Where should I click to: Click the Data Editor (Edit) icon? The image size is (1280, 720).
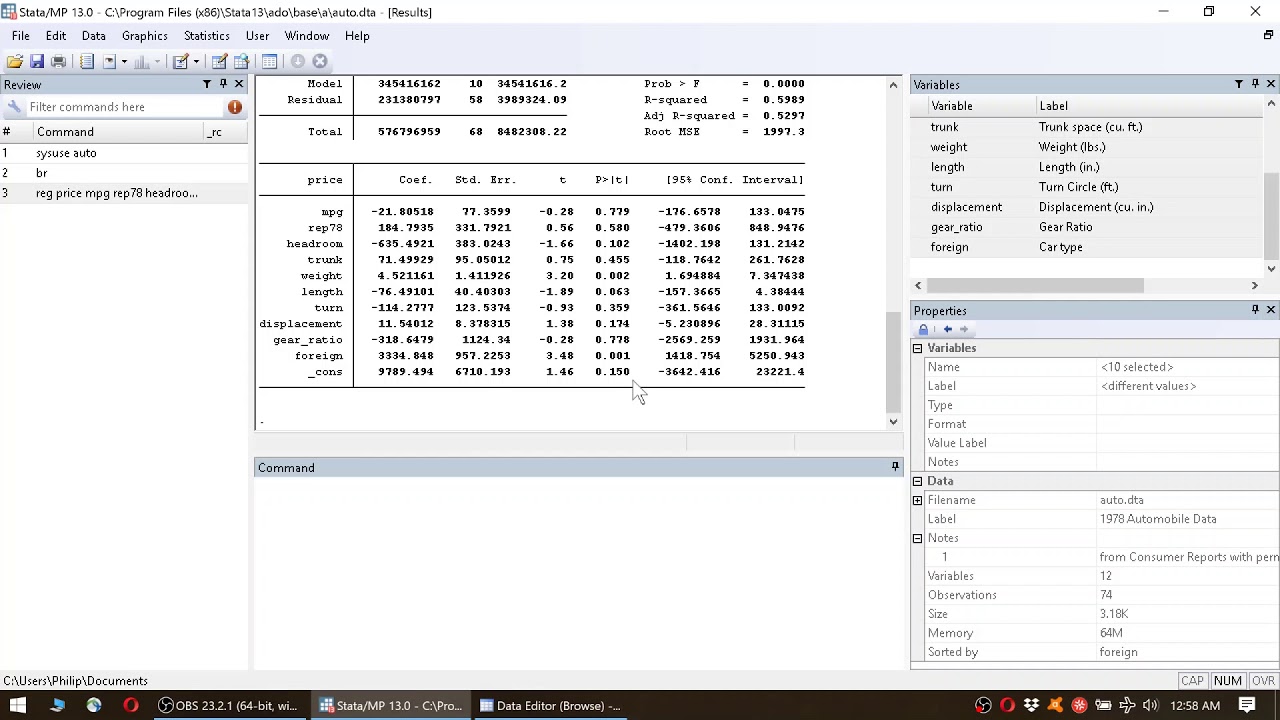(219, 61)
